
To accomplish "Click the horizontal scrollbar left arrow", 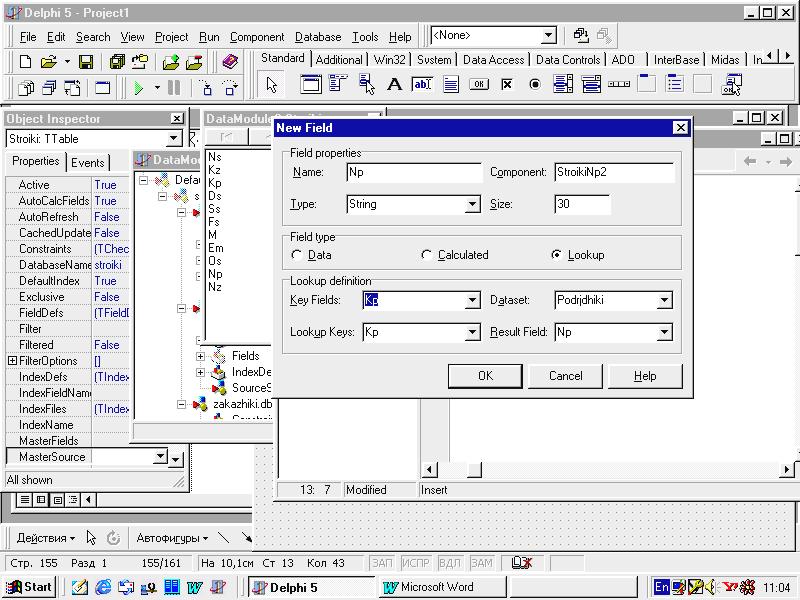I will pos(429,470).
